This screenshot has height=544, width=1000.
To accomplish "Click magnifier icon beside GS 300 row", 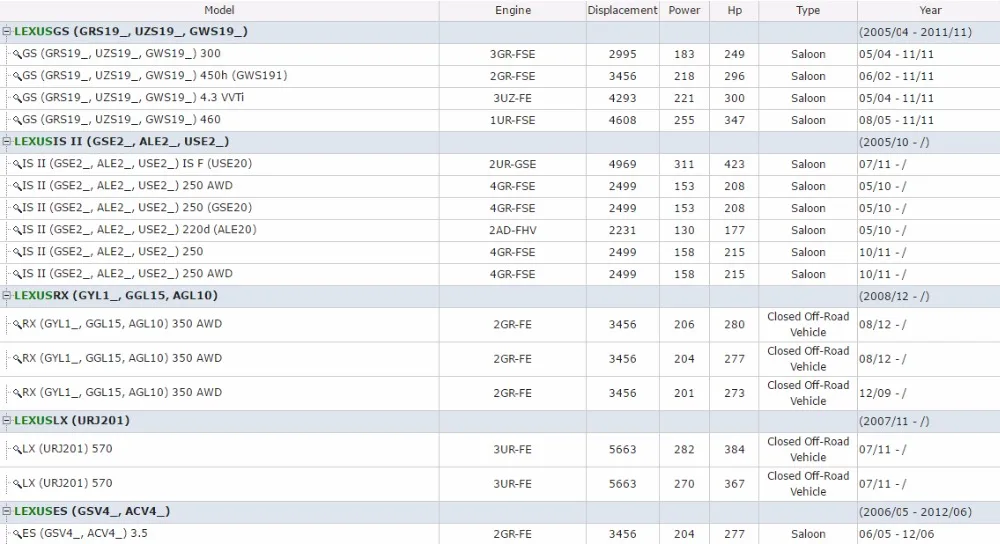I will pos(17,55).
